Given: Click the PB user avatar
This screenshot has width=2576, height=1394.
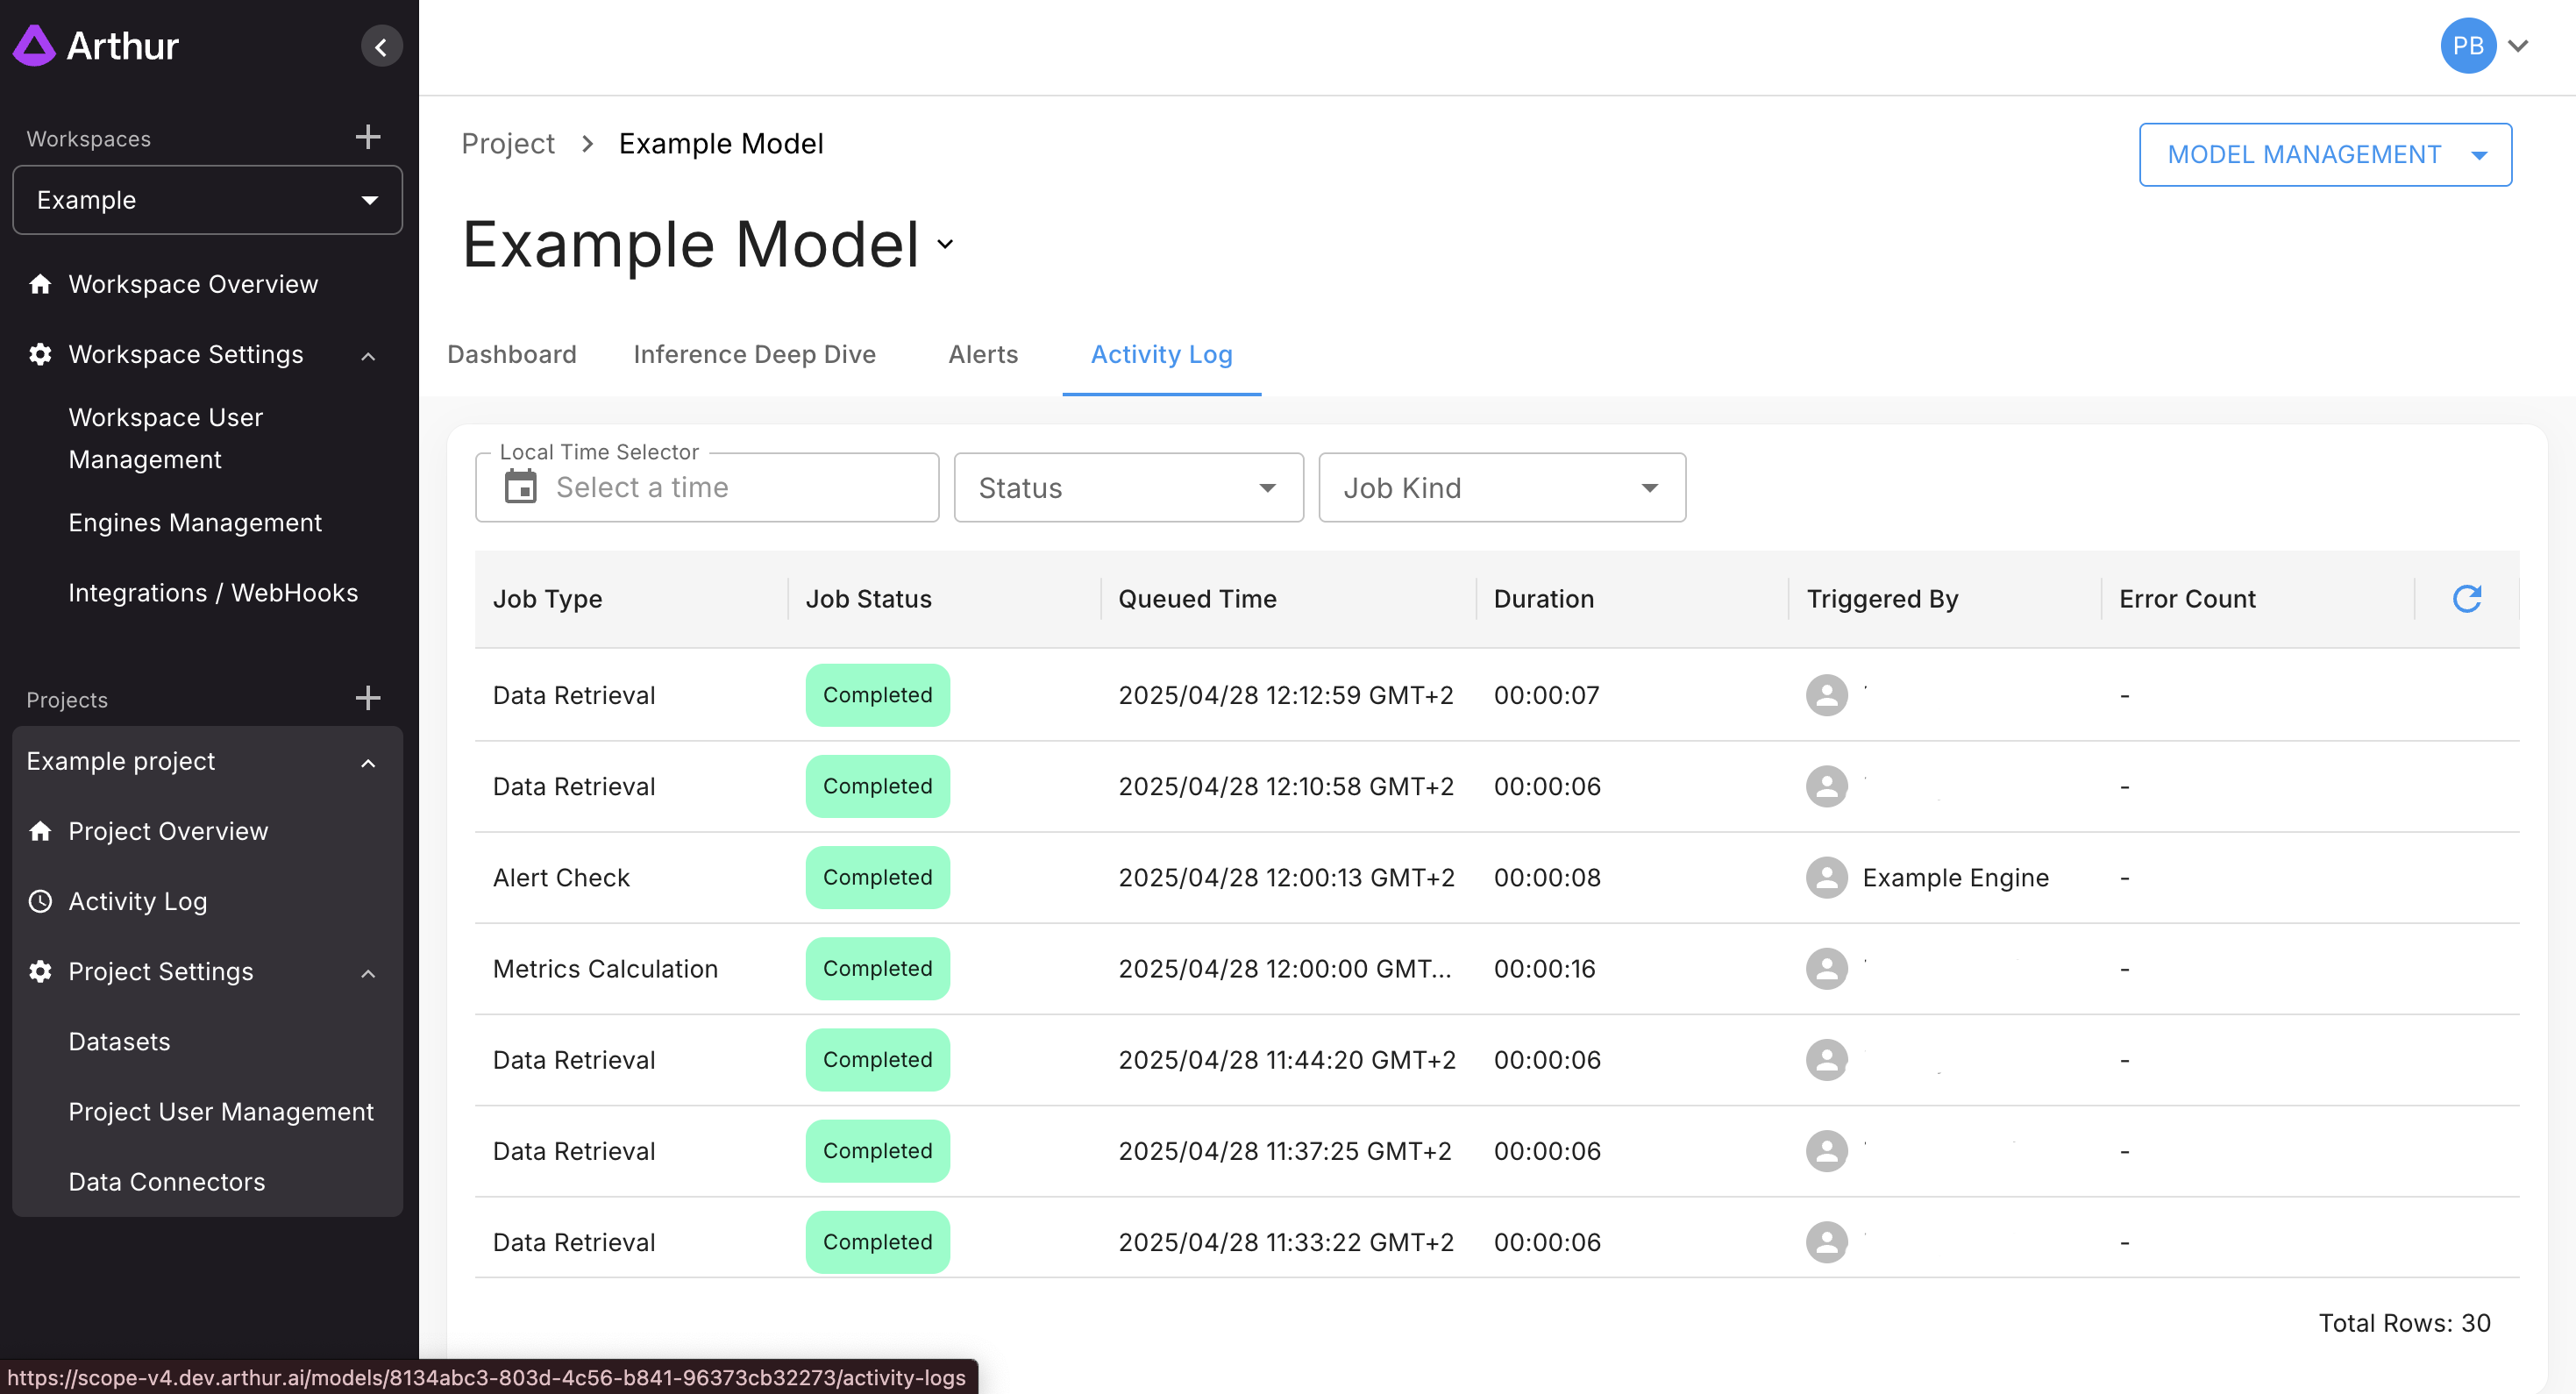Looking at the screenshot, I should (x=2467, y=46).
